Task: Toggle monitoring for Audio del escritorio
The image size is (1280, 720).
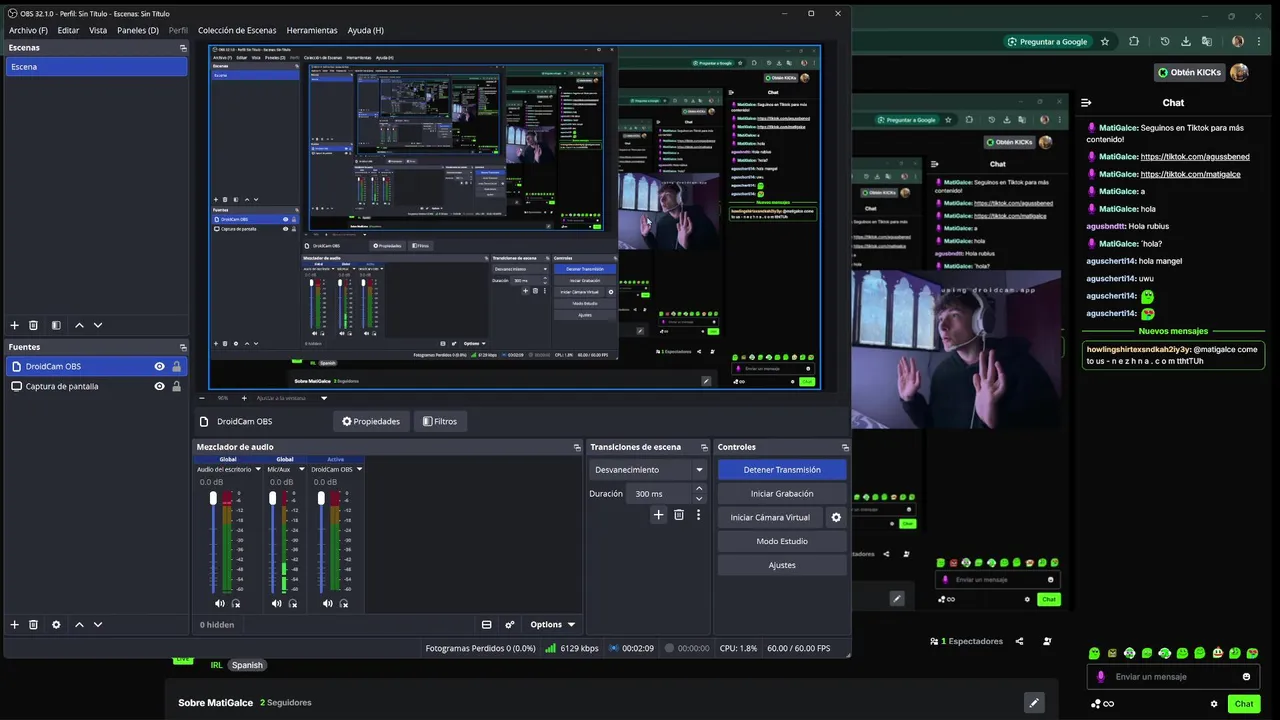Action: [x=236, y=603]
